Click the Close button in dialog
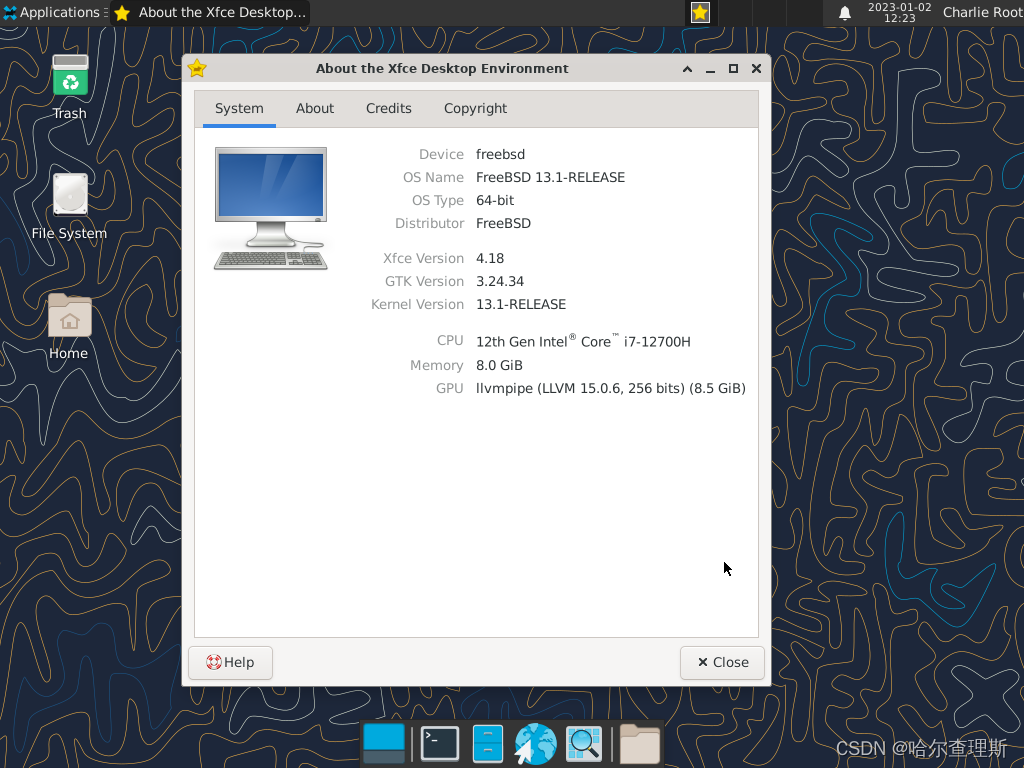The image size is (1024, 768). coord(722,662)
